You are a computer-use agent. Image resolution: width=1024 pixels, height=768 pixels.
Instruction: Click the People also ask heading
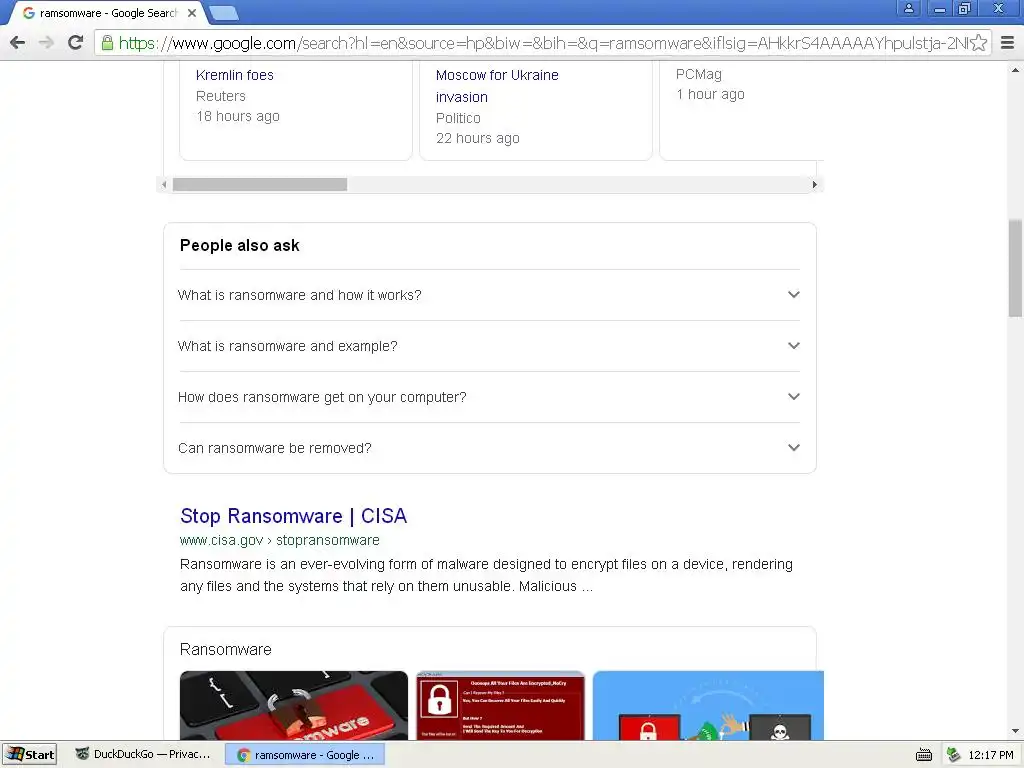pyautogui.click(x=240, y=246)
